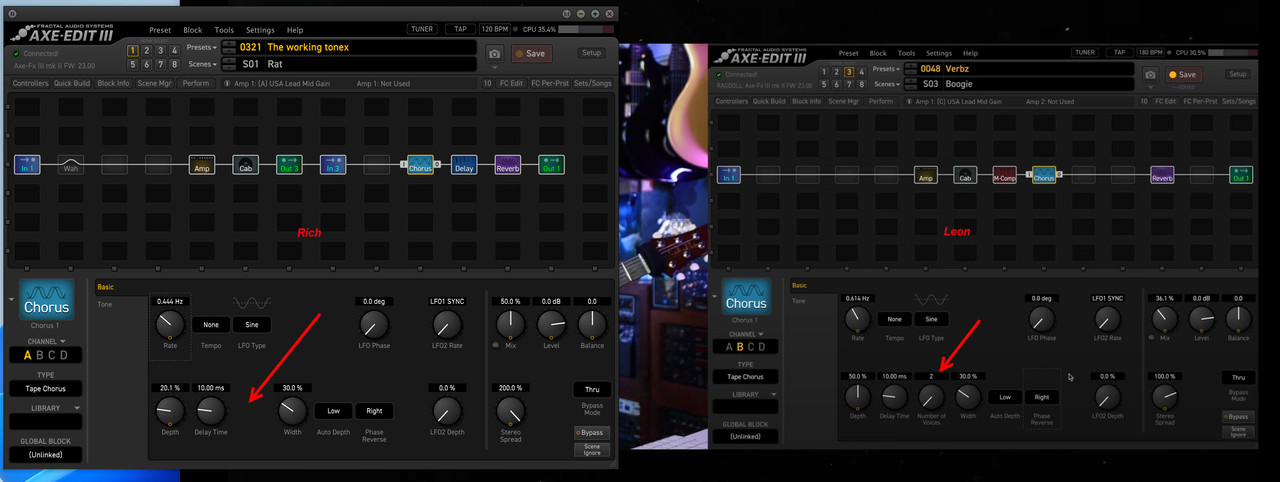Click the large Chorus block icon in Rich editor panel
The height and width of the screenshot is (482, 1280).
[45, 300]
